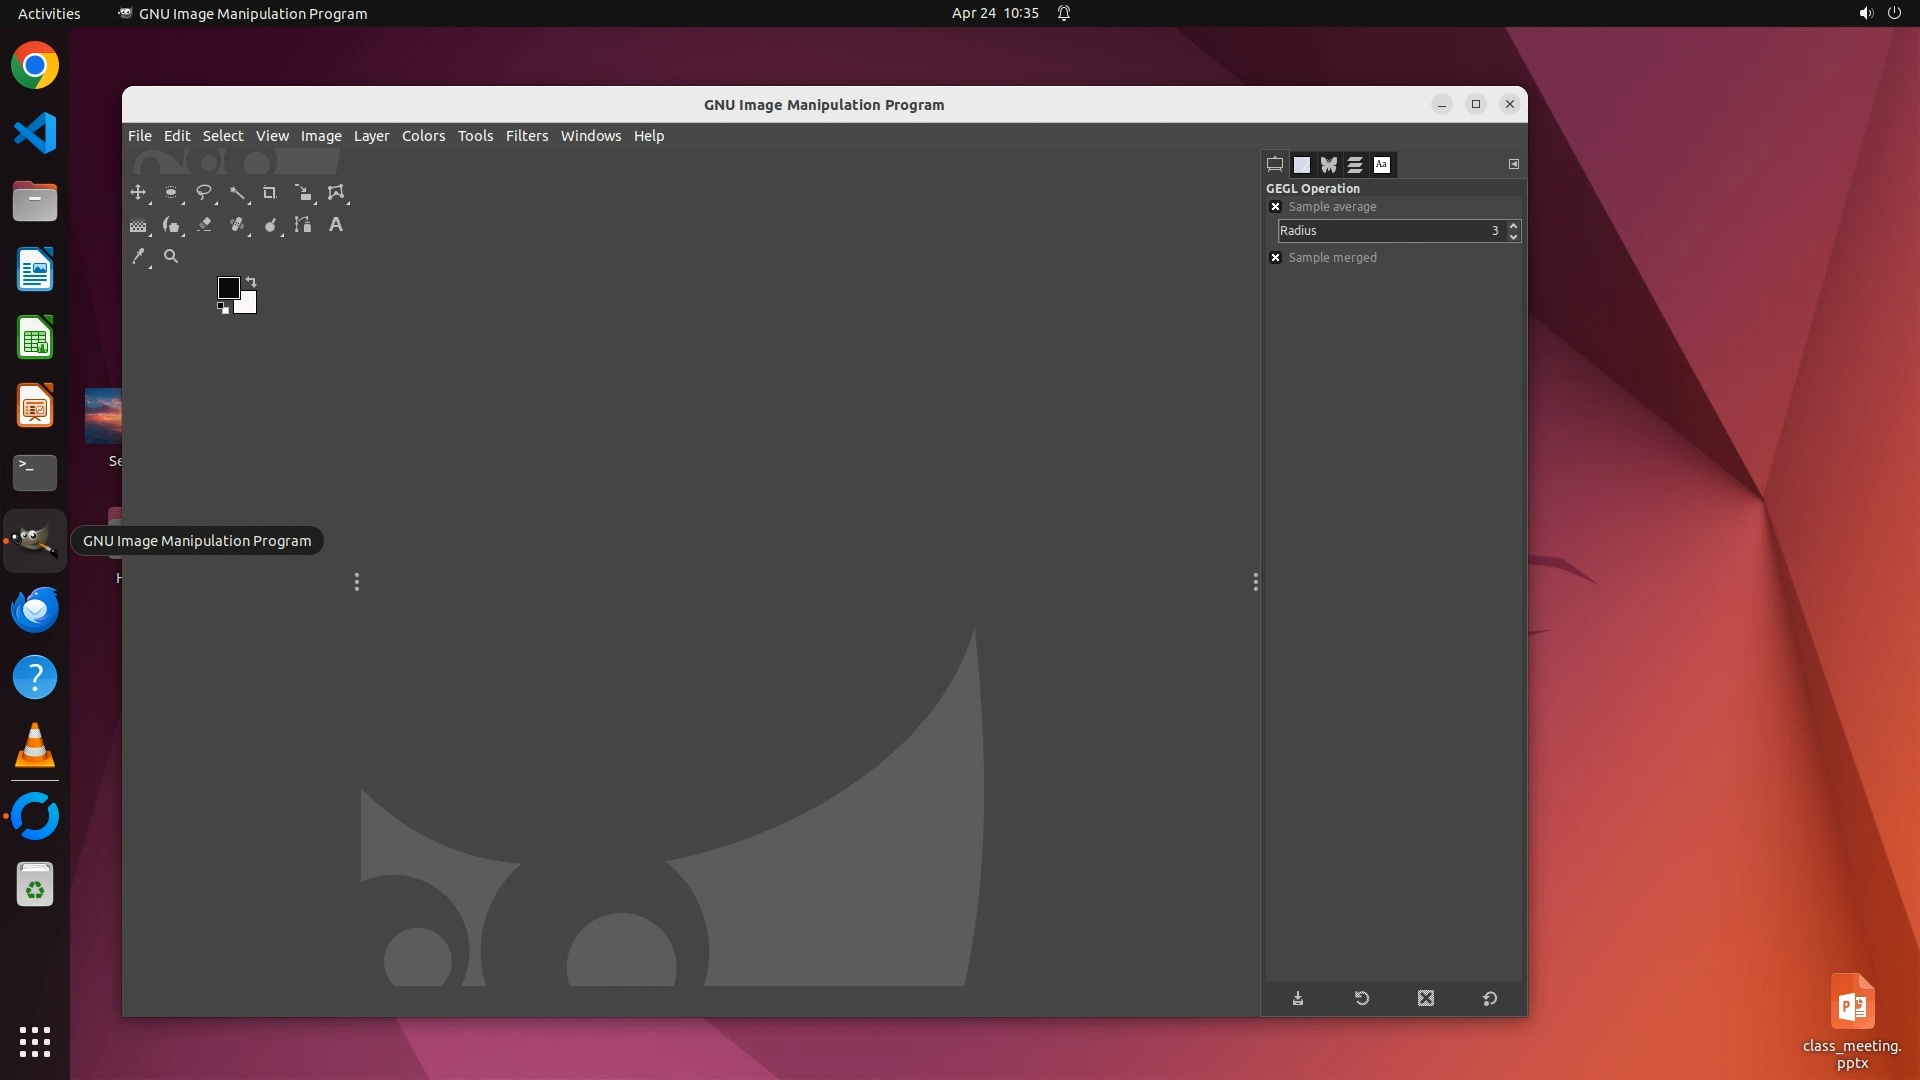Image resolution: width=1920 pixels, height=1080 pixels.
Task: Select the Crop tool
Action: [x=270, y=193]
